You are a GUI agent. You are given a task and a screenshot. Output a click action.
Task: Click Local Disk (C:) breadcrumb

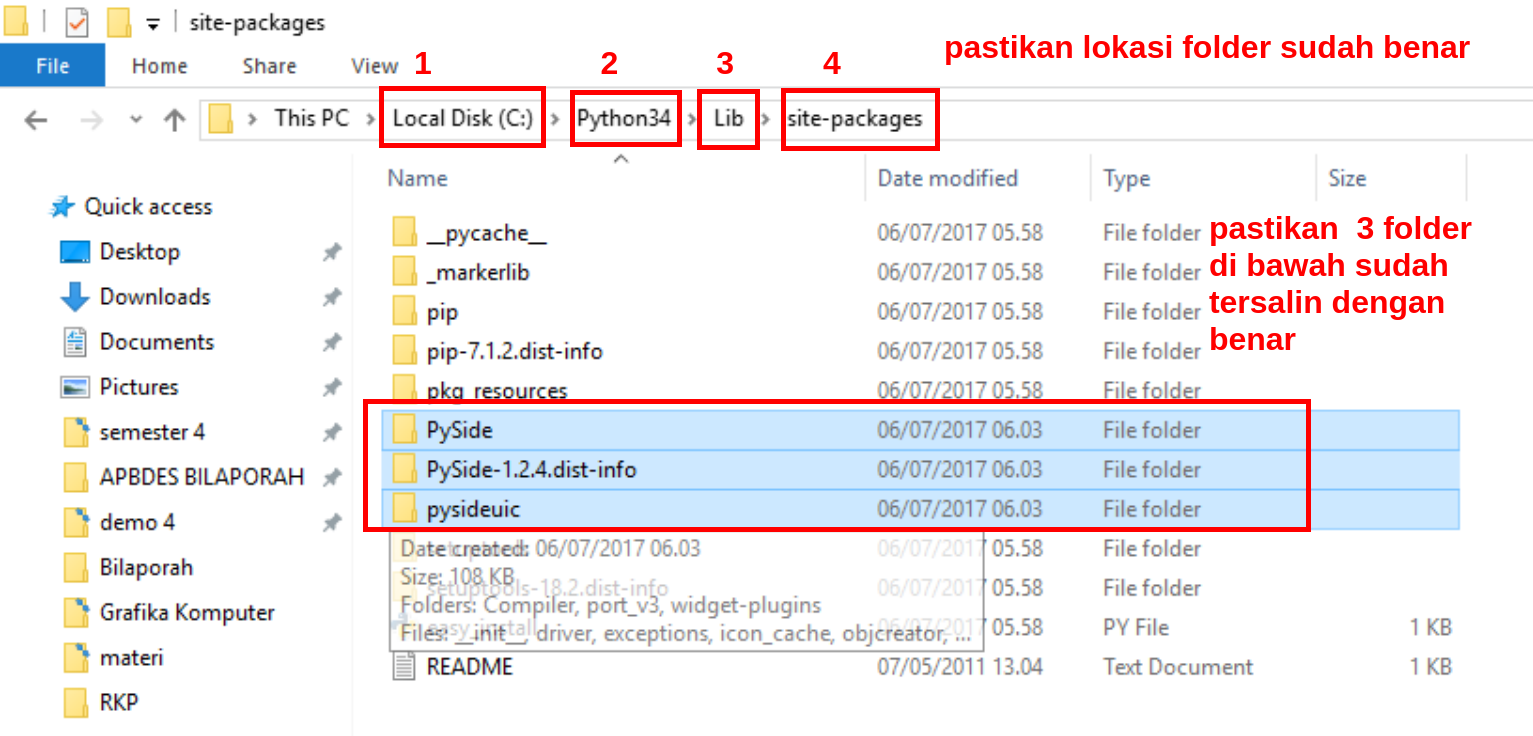coord(462,118)
